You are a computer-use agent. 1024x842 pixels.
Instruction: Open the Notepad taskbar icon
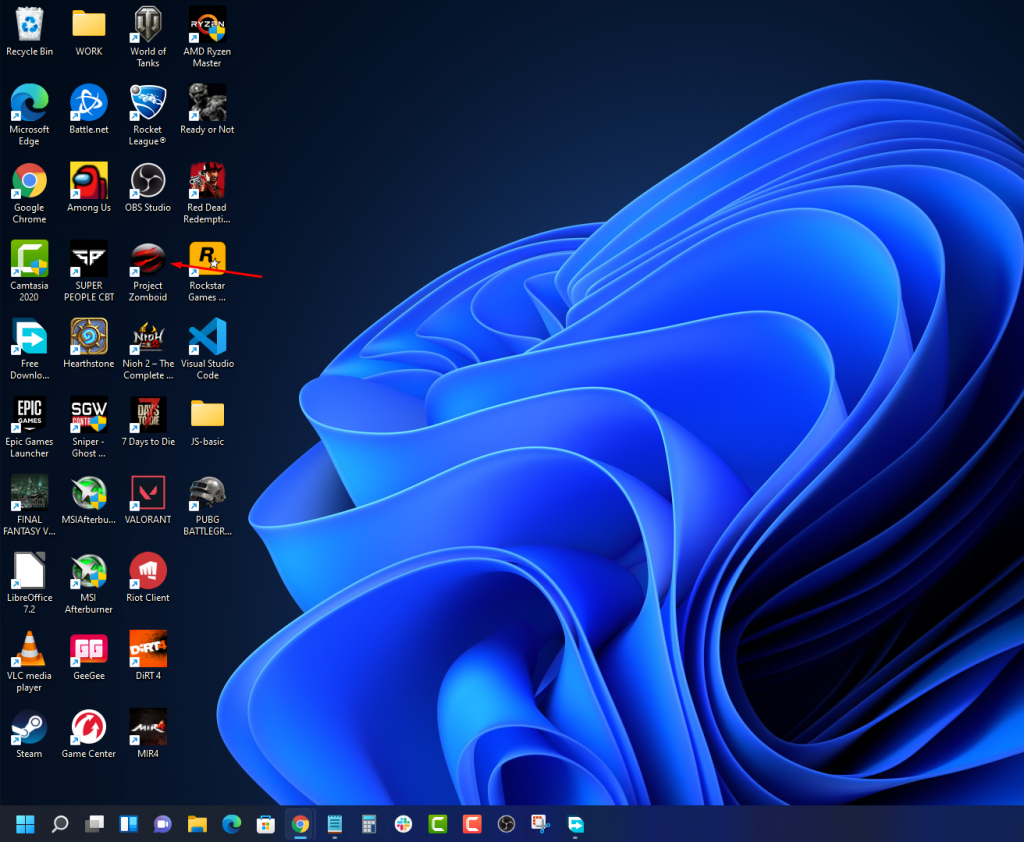(x=334, y=824)
